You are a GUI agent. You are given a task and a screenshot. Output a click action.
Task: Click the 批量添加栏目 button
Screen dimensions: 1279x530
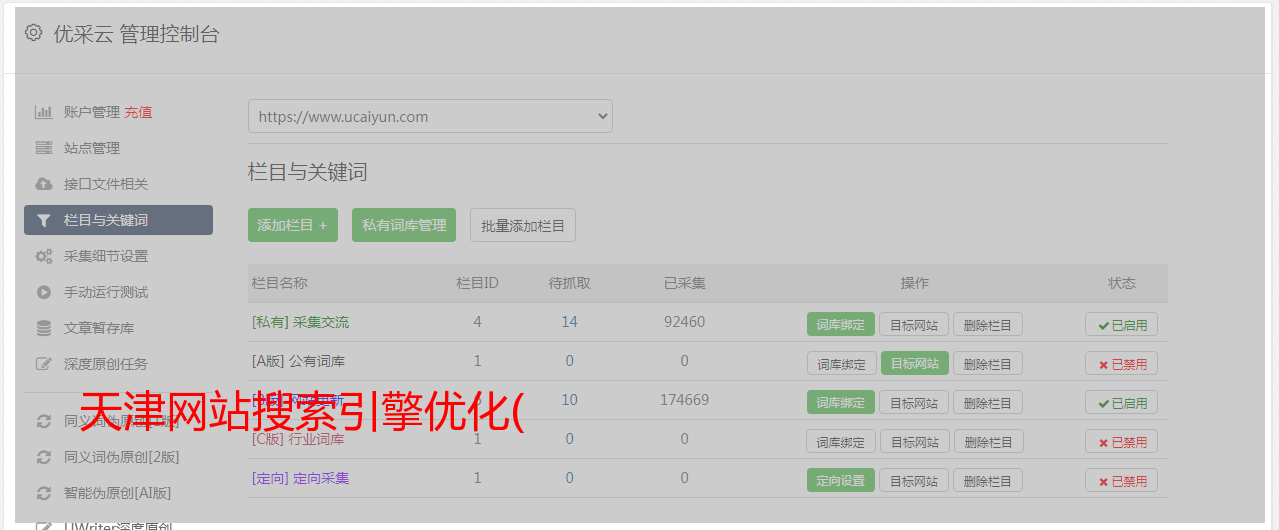coord(523,225)
